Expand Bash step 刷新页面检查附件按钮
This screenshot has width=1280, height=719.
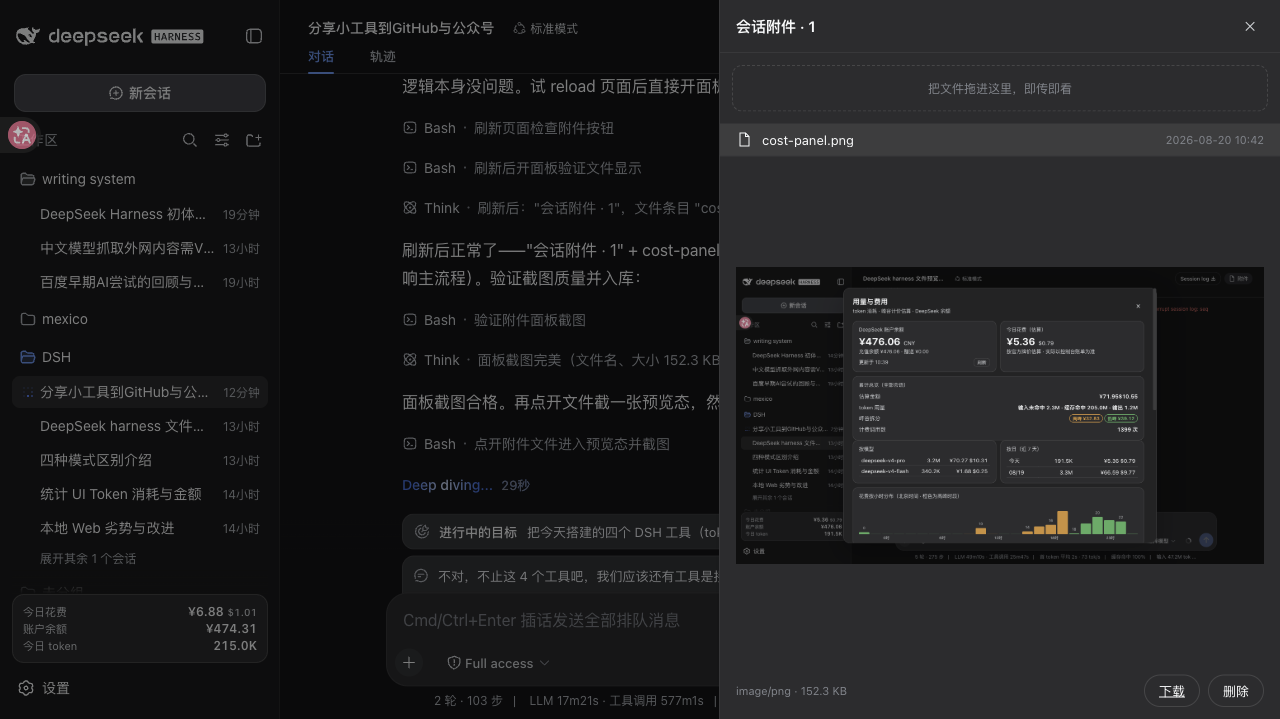pyautogui.click(x=508, y=128)
